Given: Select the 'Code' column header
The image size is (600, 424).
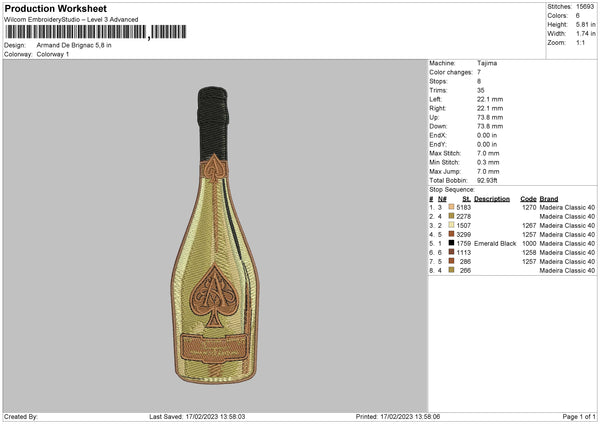Looking at the screenshot, I should [x=528, y=199].
